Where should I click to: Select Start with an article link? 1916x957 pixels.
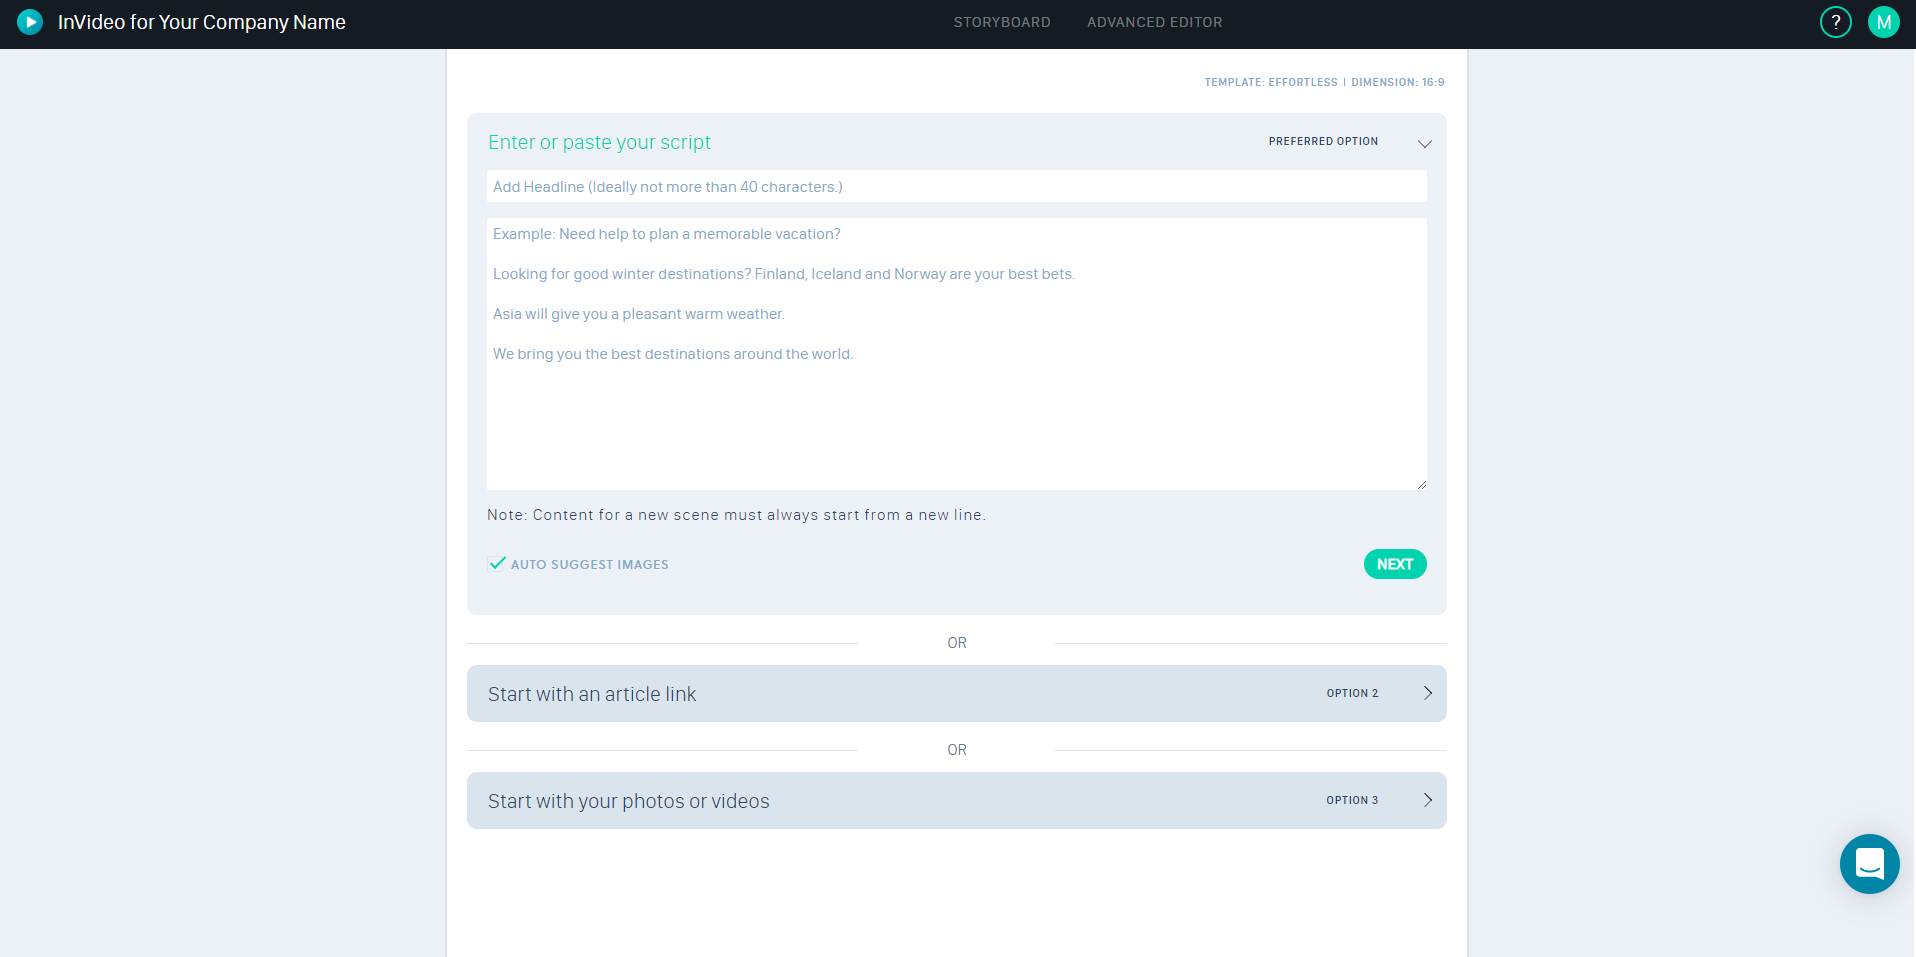coord(592,694)
